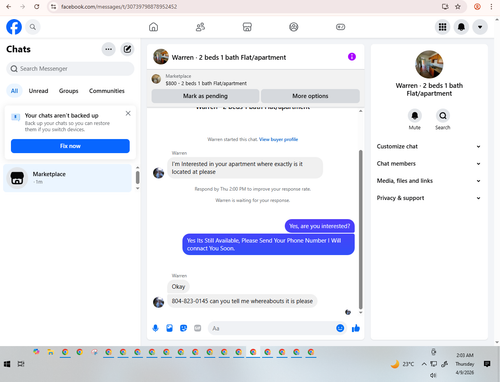Open the Friends icon in top navigation

(200, 27)
